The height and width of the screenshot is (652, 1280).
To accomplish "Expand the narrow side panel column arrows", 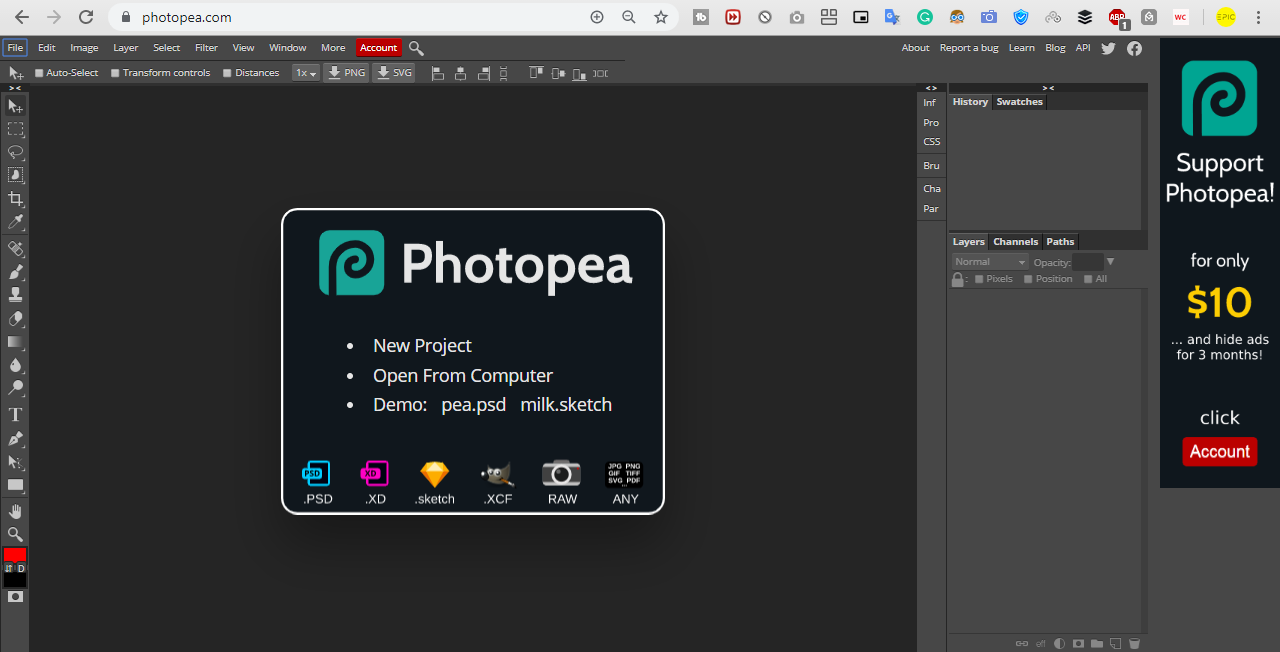I will pos(931,88).
